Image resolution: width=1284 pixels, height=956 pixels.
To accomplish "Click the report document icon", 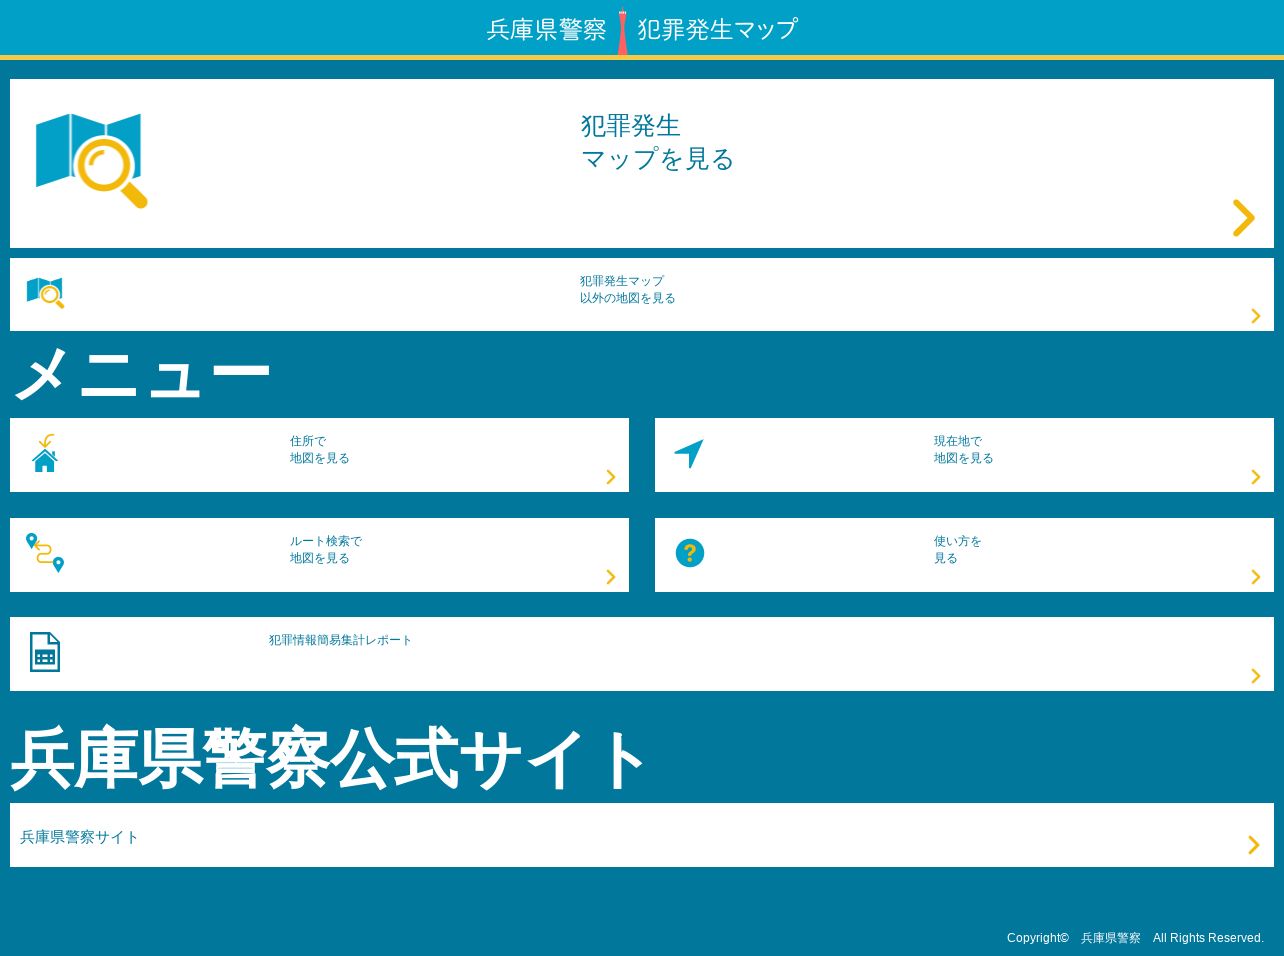I will click(45, 652).
